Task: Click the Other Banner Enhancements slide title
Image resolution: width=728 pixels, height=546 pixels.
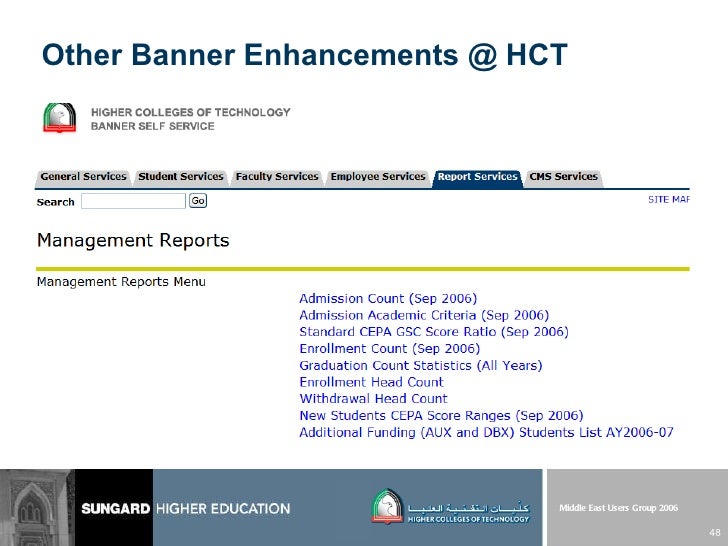Action: [x=305, y=55]
